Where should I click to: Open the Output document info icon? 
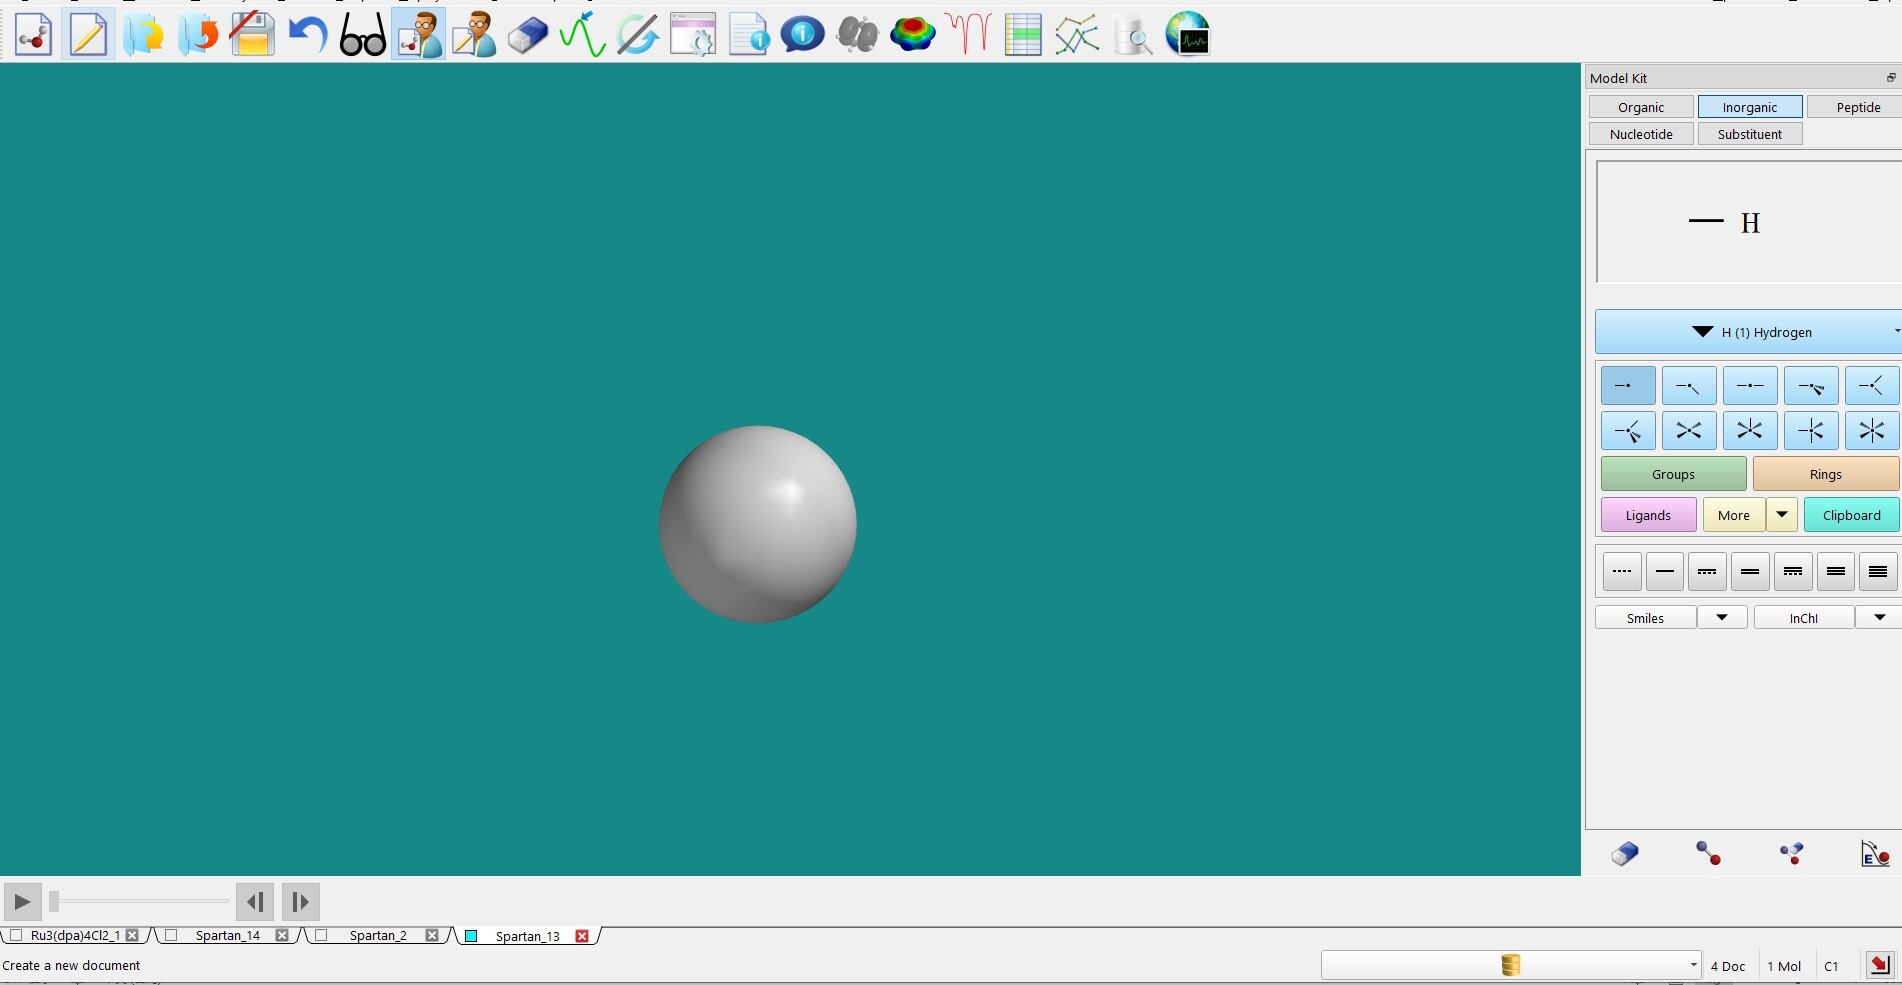tap(748, 34)
